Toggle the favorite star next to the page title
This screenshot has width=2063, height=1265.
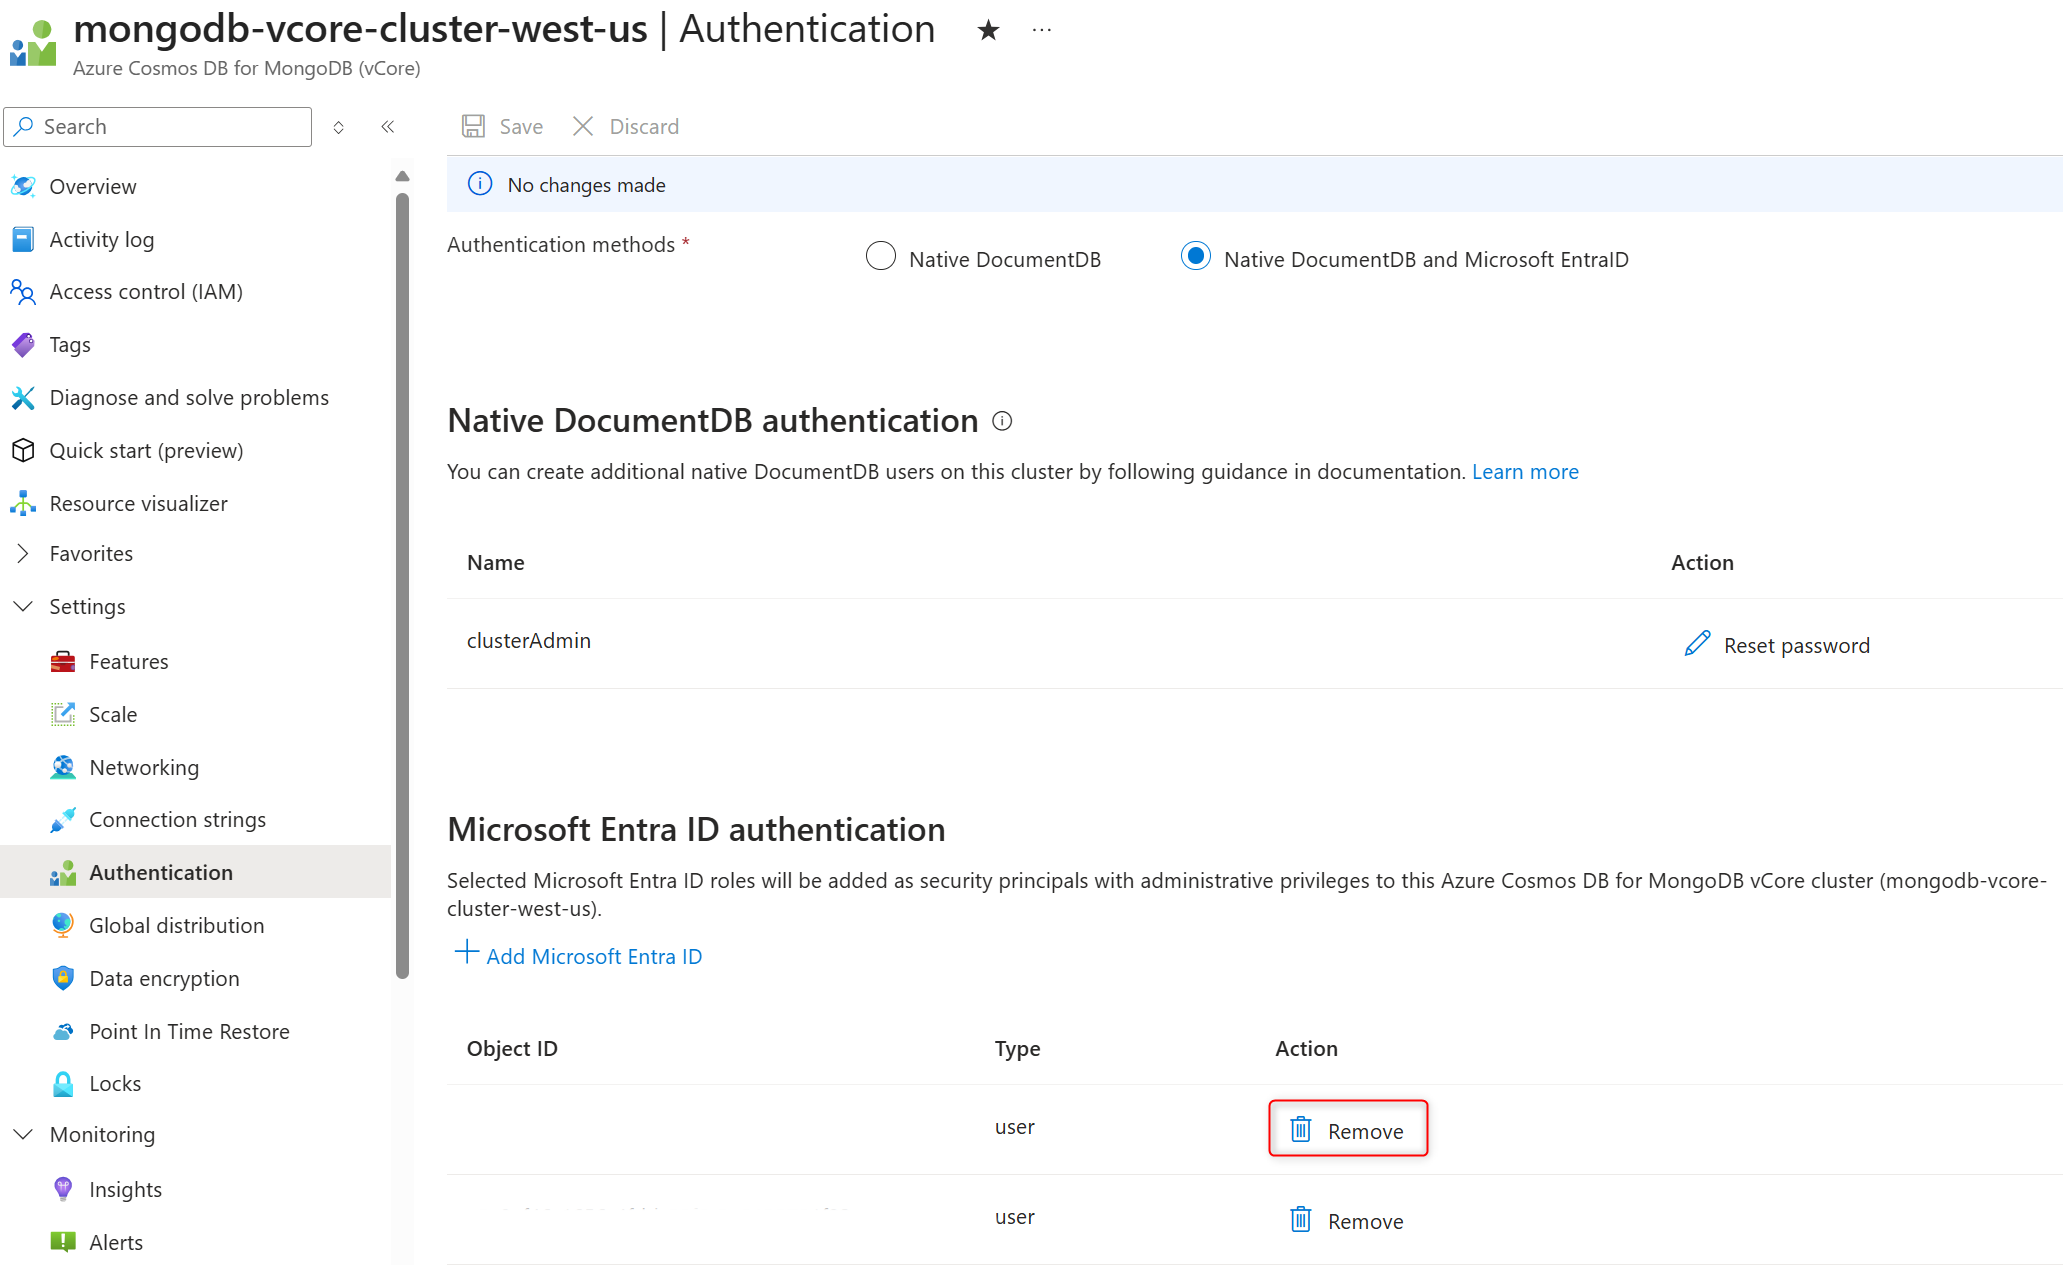[988, 29]
